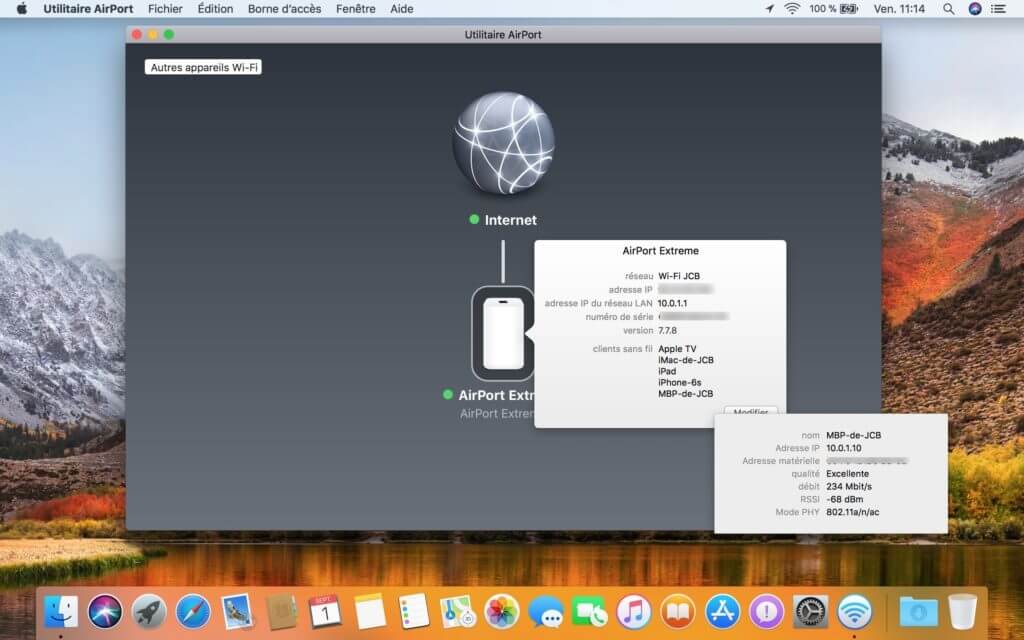Click the clock showing Ven. 11:14
Viewport: 1024px width, 640px height.
click(x=899, y=8)
